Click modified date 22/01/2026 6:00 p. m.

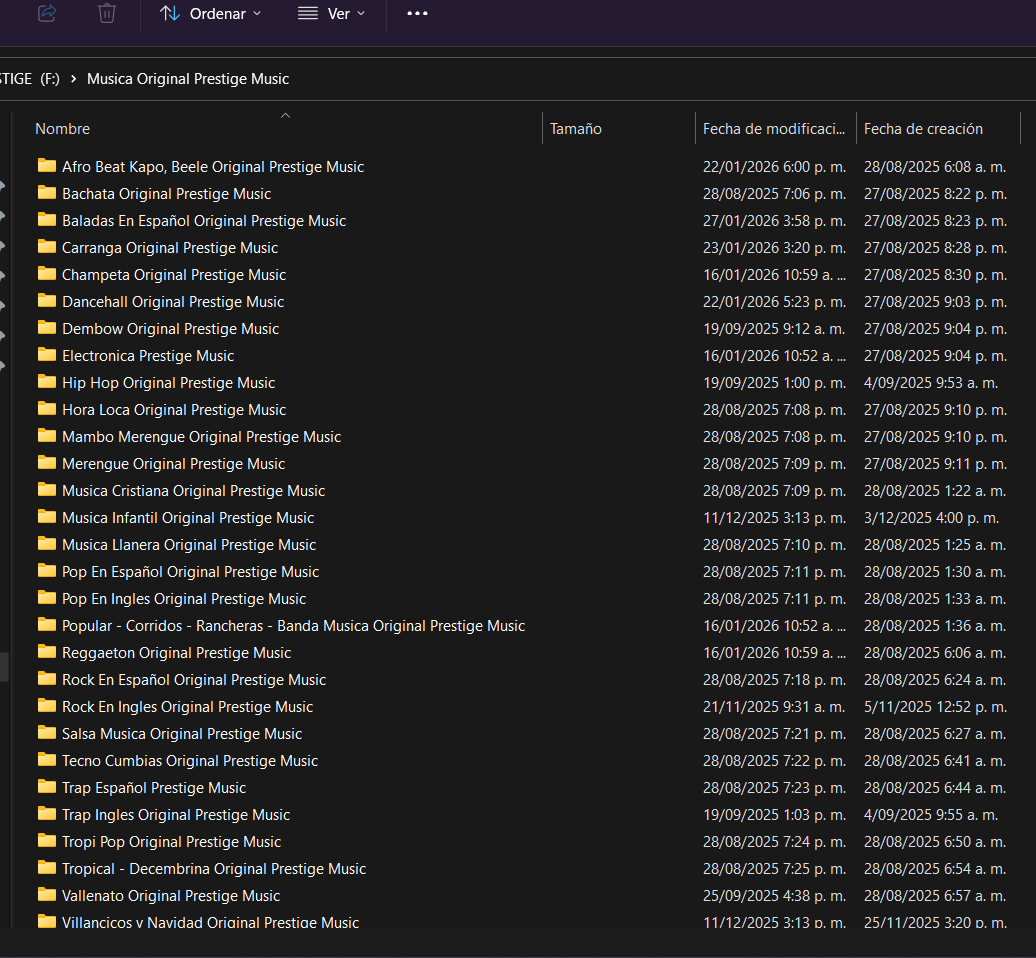click(x=774, y=167)
